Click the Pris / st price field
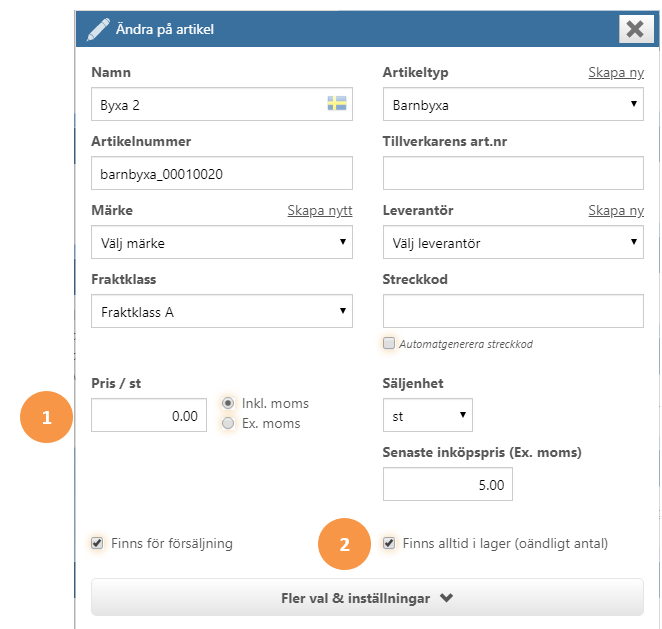Image resolution: width=662 pixels, height=629 pixels. pyautogui.click(x=149, y=415)
